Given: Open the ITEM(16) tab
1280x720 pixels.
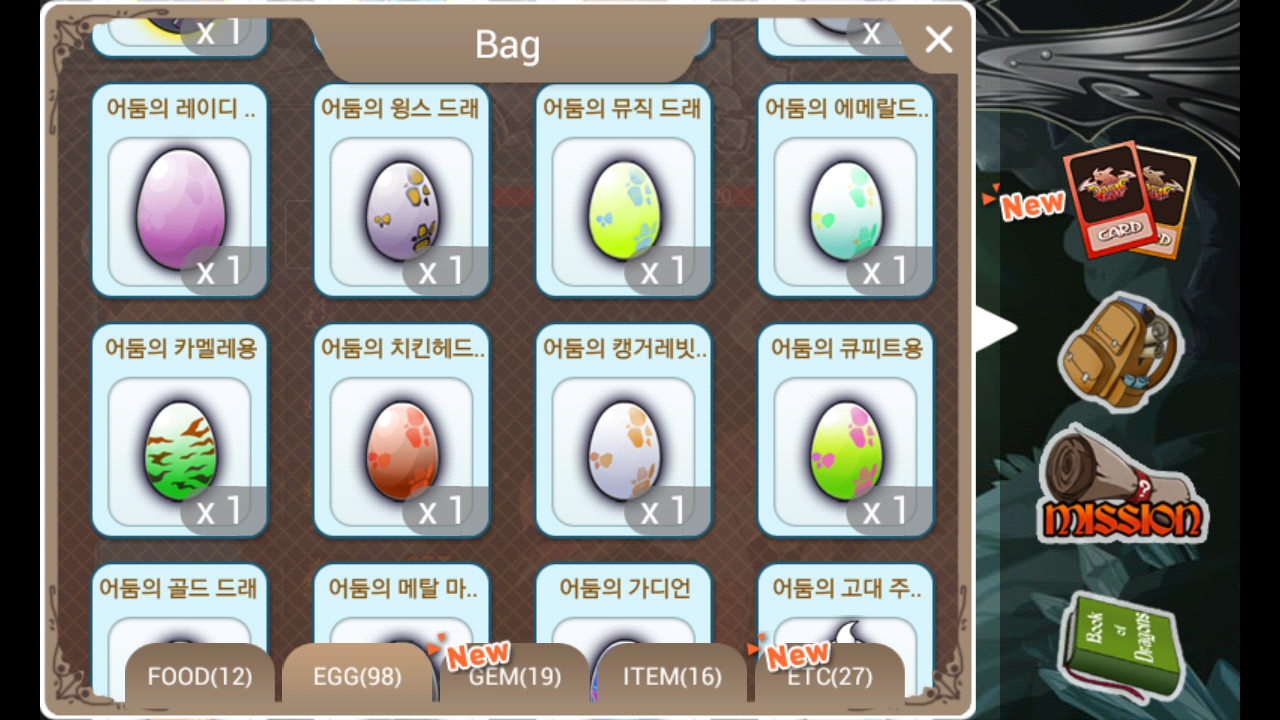Looking at the screenshot, I should pyautogui.click(x=672, y=676).
